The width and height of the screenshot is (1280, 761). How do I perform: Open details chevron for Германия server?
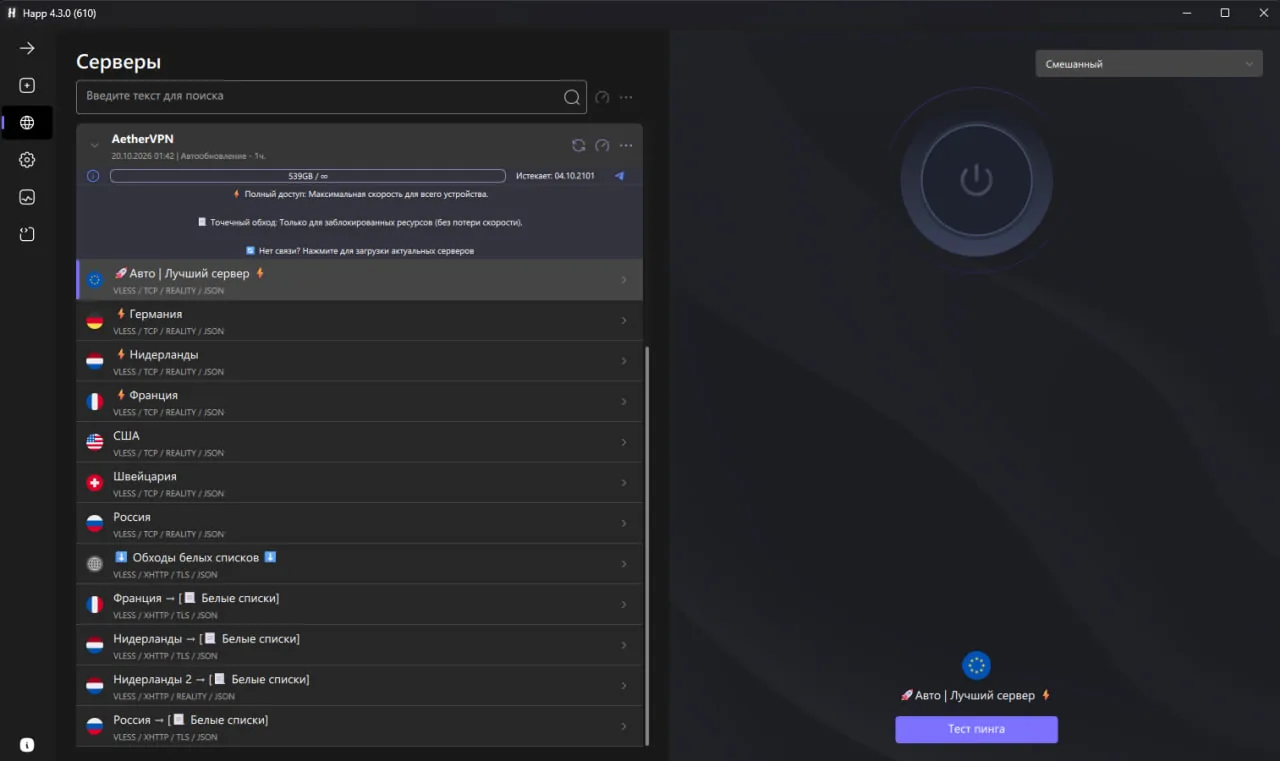point(624,321)
